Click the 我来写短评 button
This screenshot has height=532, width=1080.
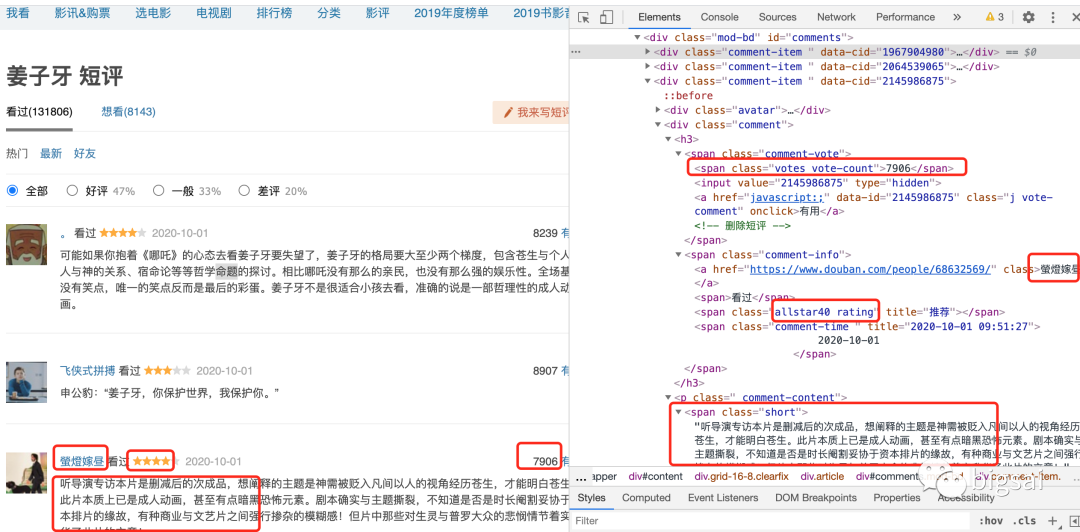530,112
